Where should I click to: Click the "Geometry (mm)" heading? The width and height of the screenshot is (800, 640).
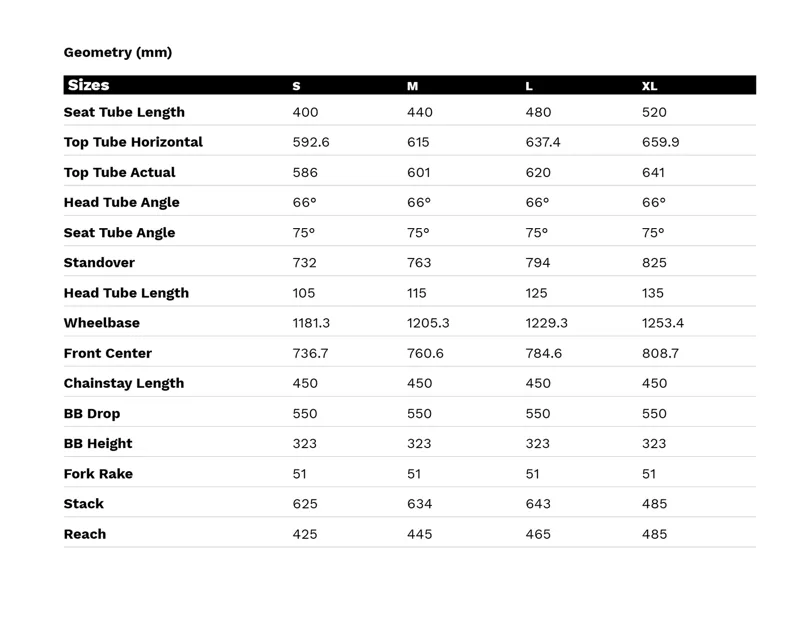pyautogui.click(x=118, y=52)
